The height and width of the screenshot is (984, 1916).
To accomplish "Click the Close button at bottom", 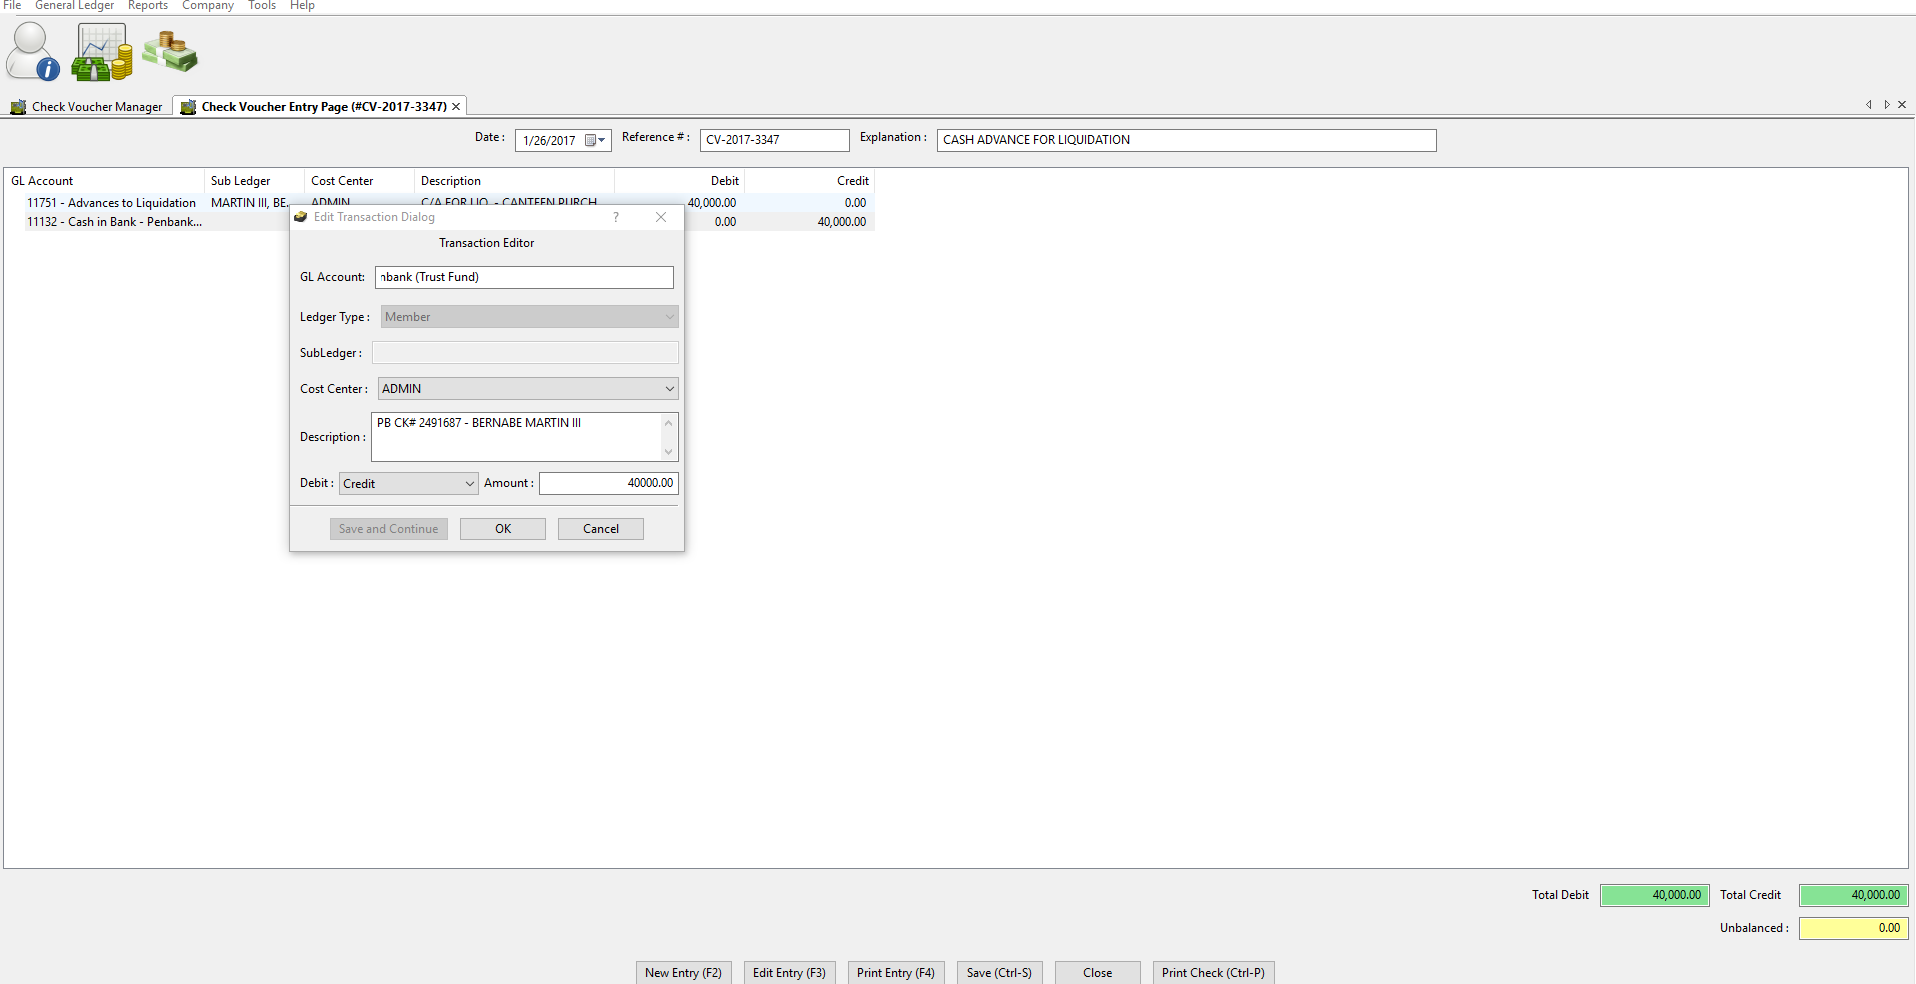I will [1097, 973].
